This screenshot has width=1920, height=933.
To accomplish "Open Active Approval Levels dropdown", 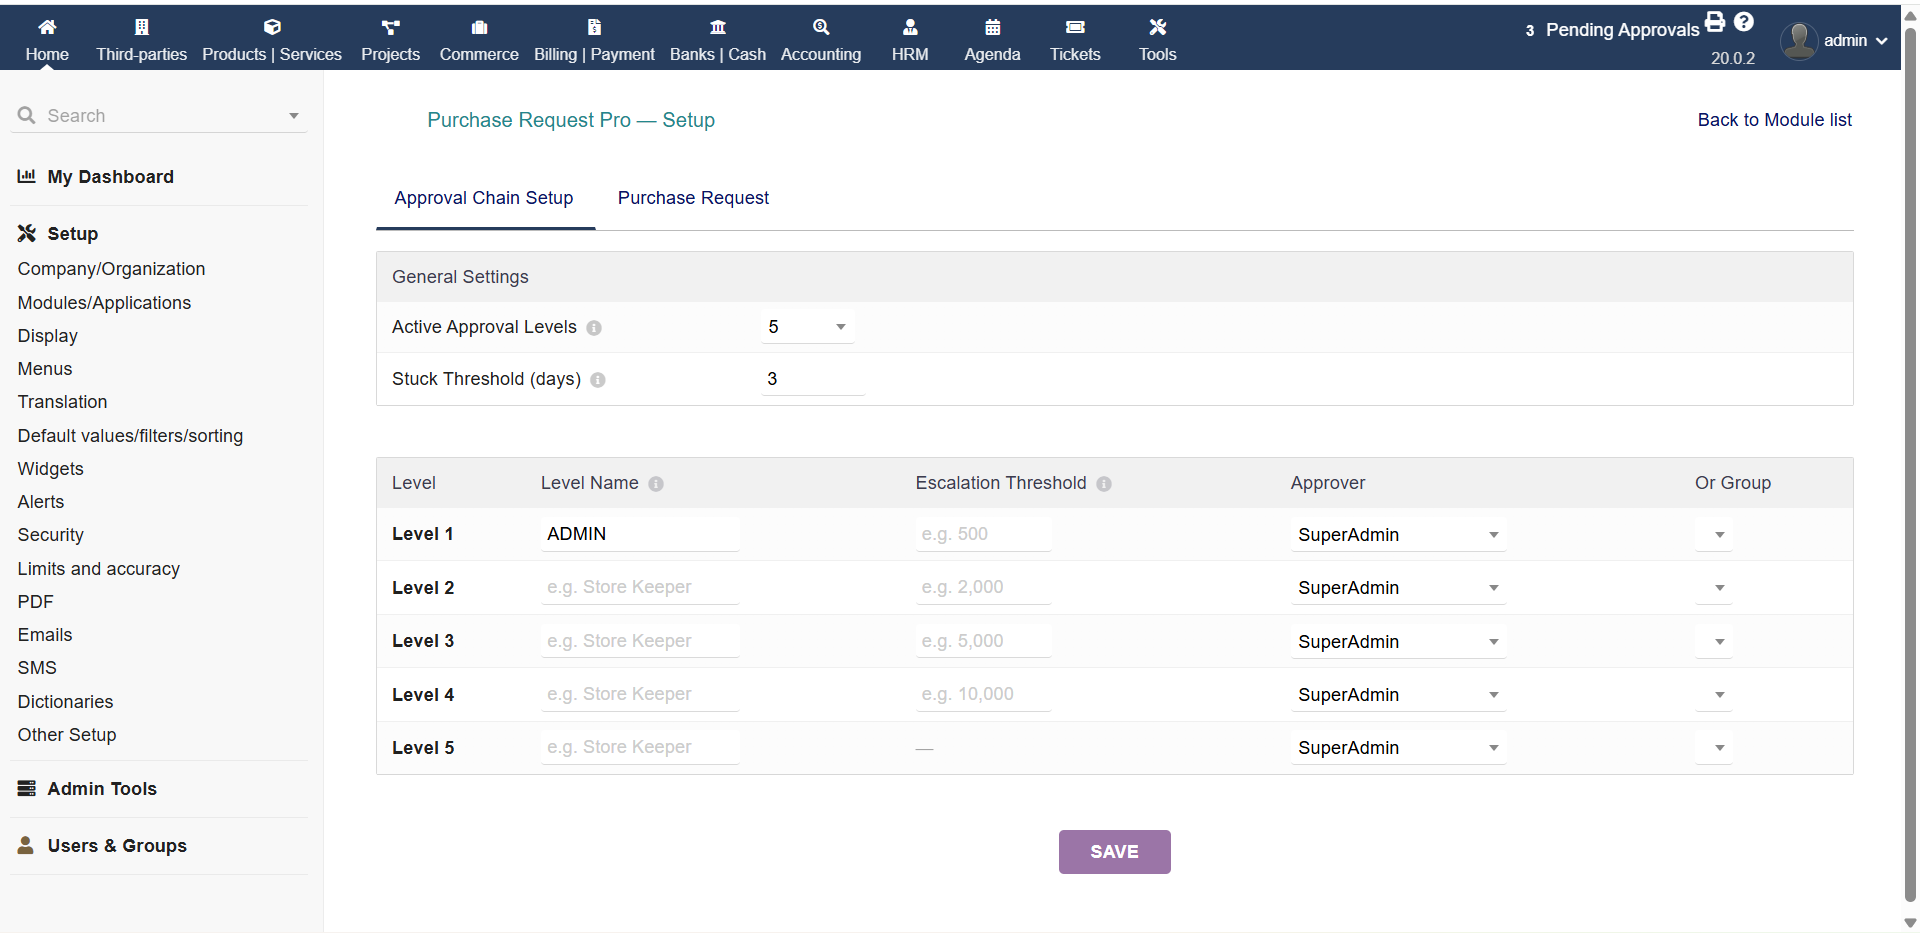I will (x=807, y=327).
